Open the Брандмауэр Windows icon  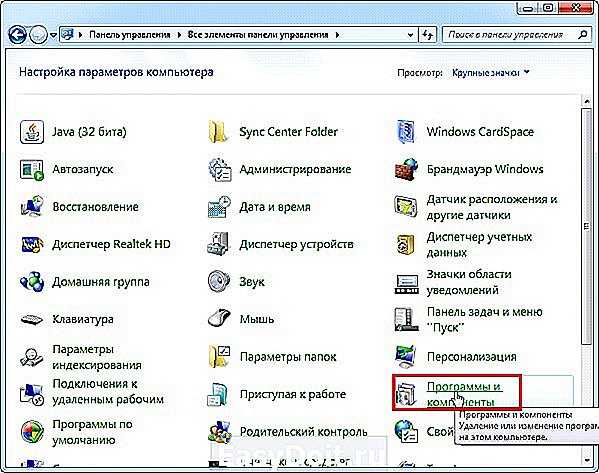point(406,169)
